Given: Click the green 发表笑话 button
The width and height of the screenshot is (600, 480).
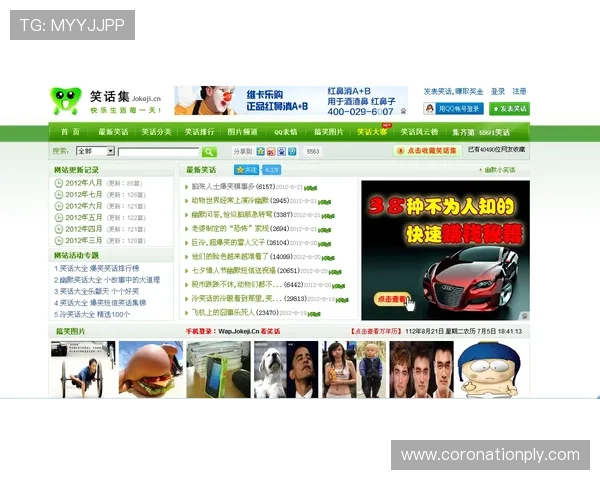Looking at the screenshot, I should [509, 109].
